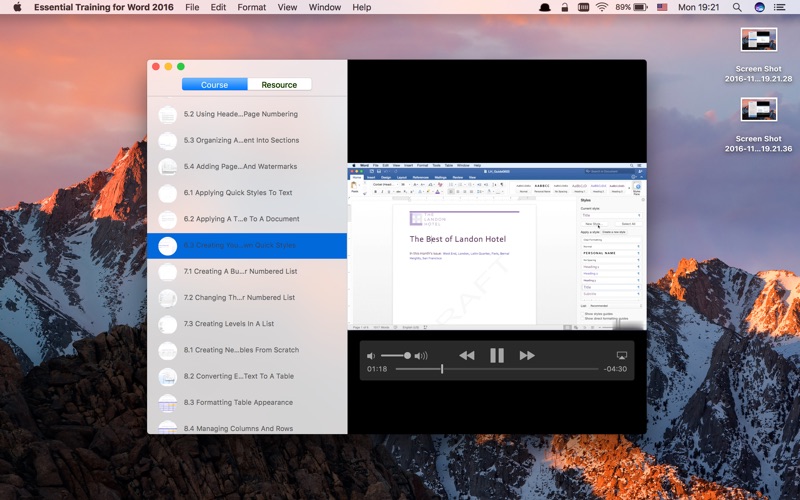Viewport: 800px width, 500px height.
Task: Select Screen Shot 2016-11...19.21.28 desktop file
Action: [x=759, y=55]
